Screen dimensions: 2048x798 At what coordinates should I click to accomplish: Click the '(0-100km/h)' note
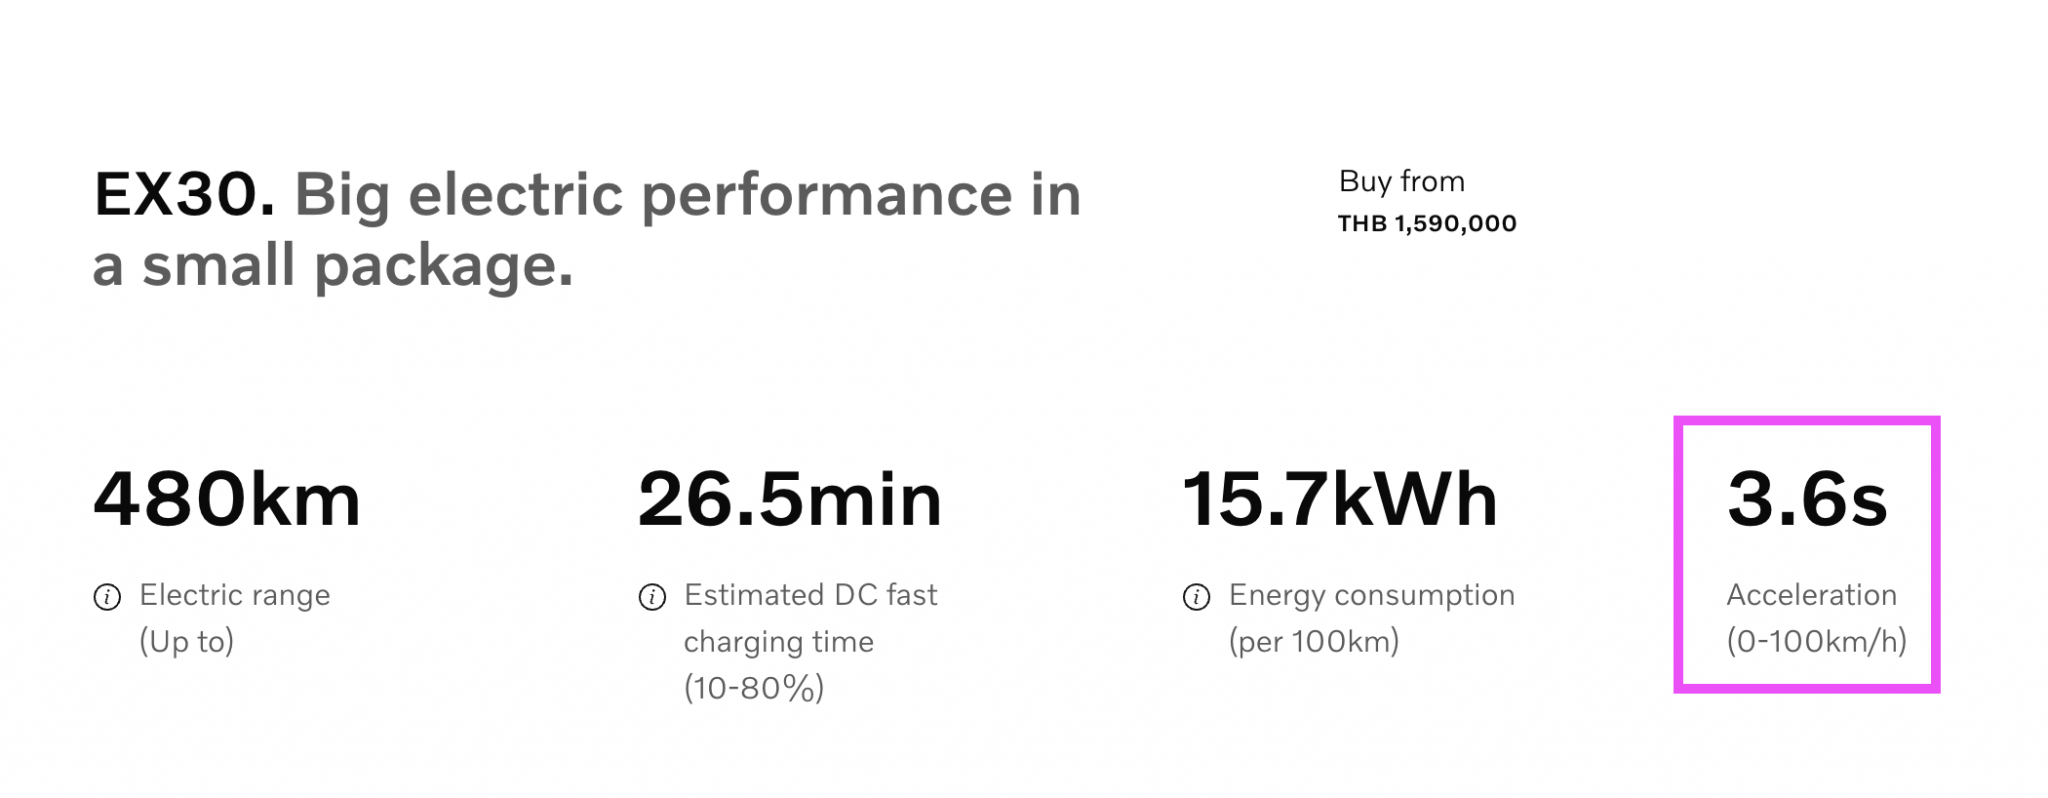click(1816, 641)
